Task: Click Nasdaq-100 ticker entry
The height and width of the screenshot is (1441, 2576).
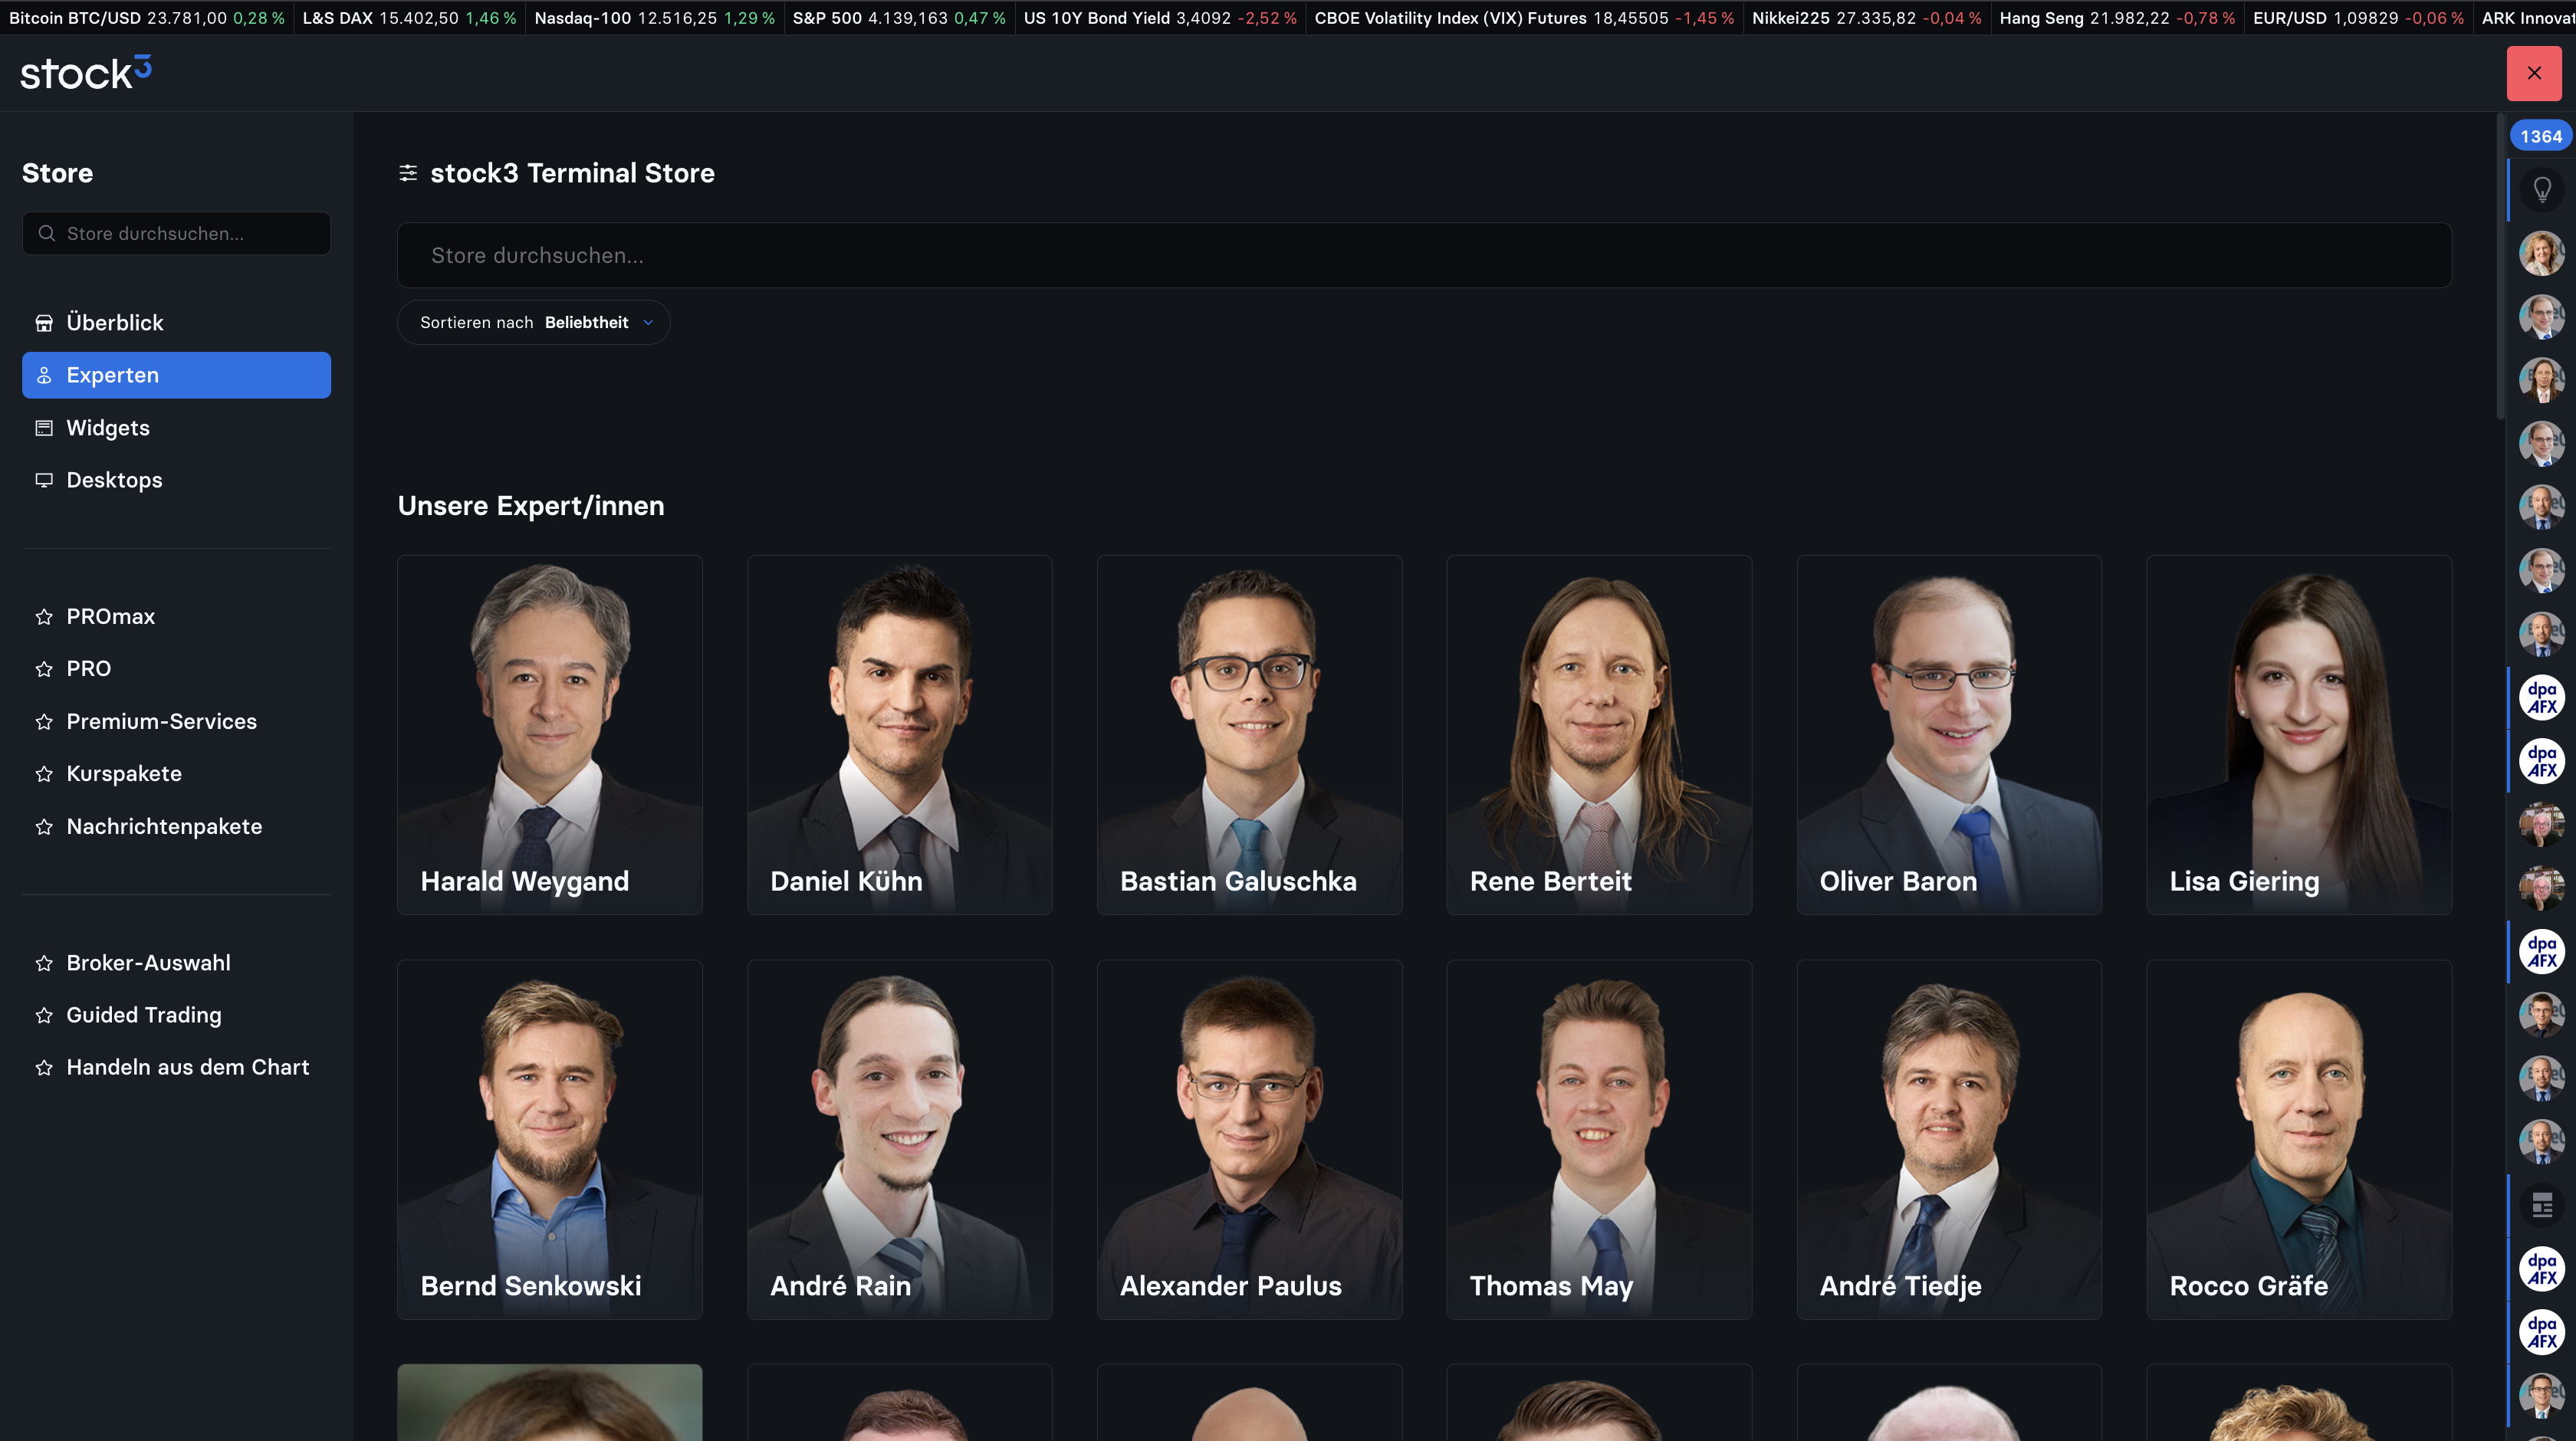Action: [655, 18]
